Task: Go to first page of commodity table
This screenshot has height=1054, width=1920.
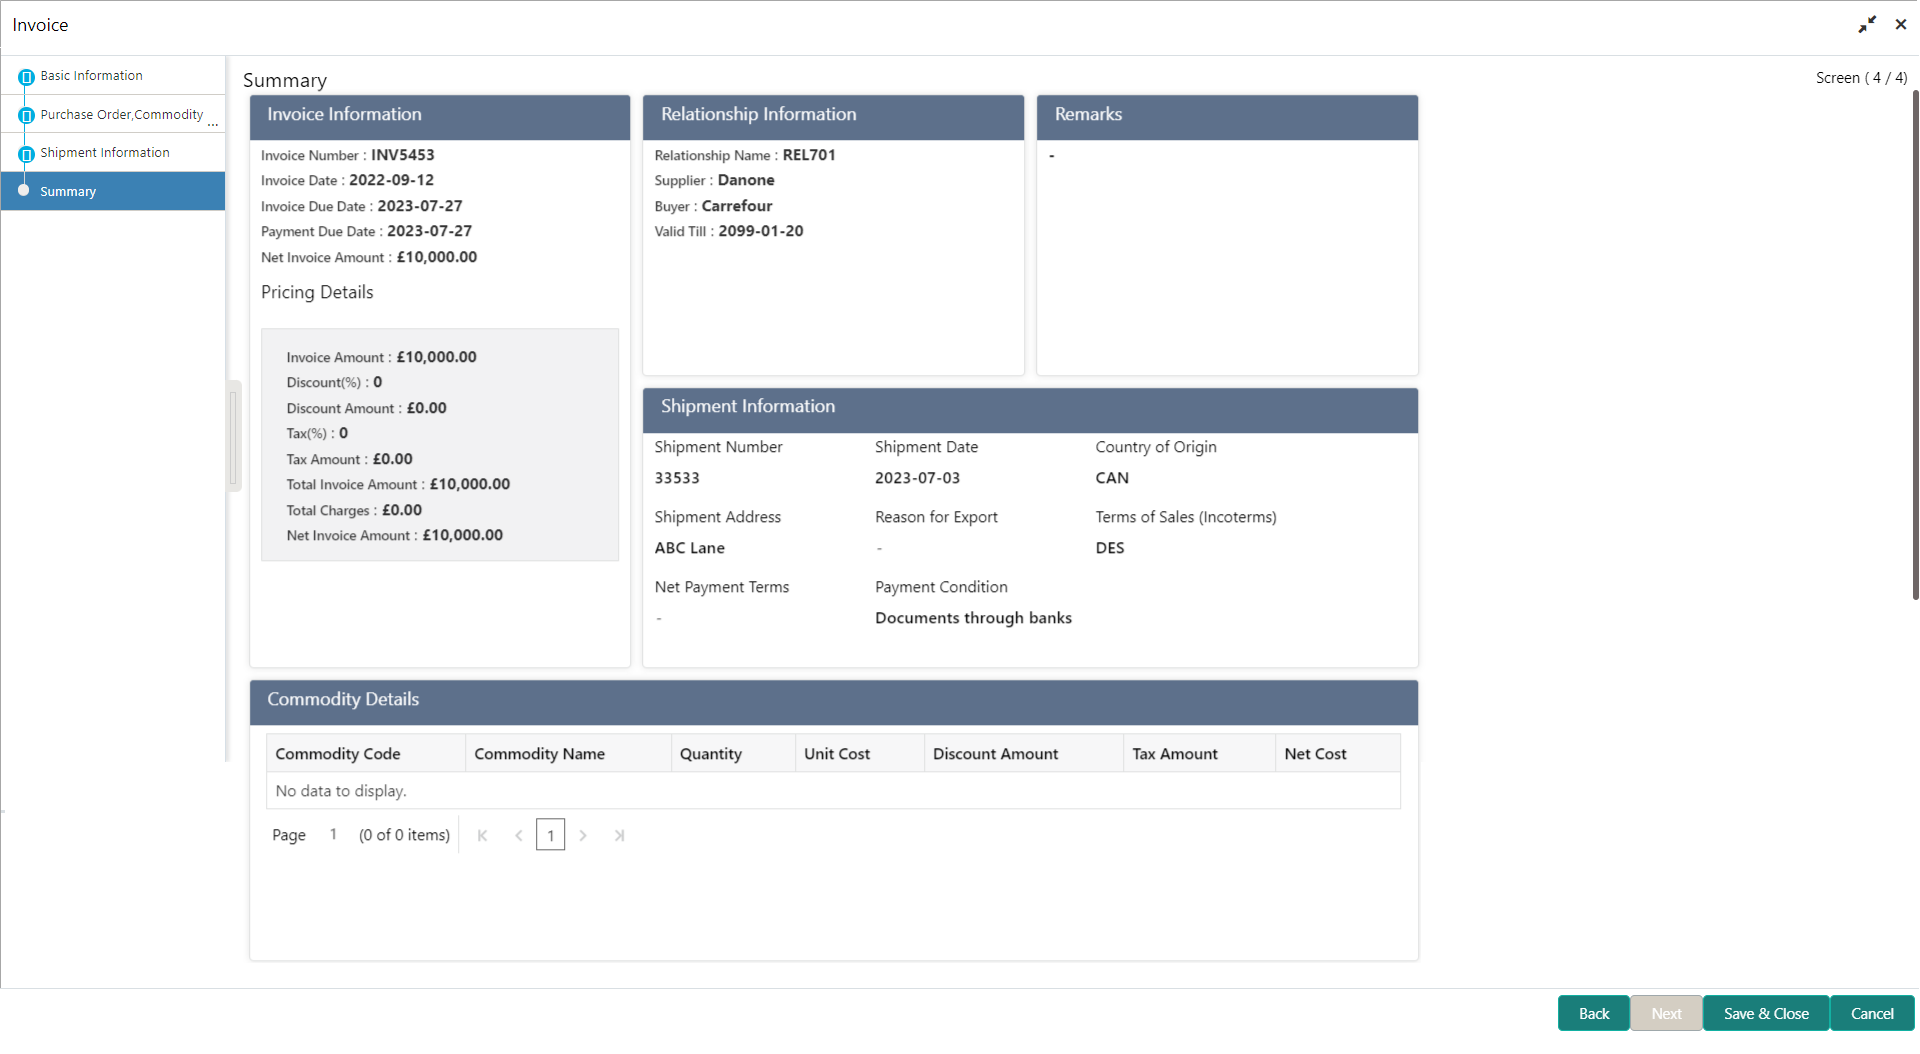Action: 482,836
